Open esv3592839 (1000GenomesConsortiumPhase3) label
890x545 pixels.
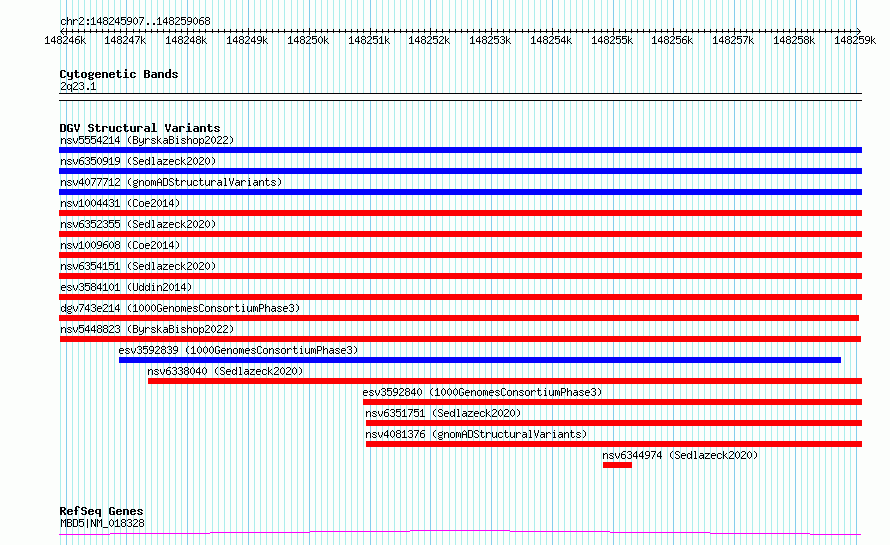[x=238, y=350]
